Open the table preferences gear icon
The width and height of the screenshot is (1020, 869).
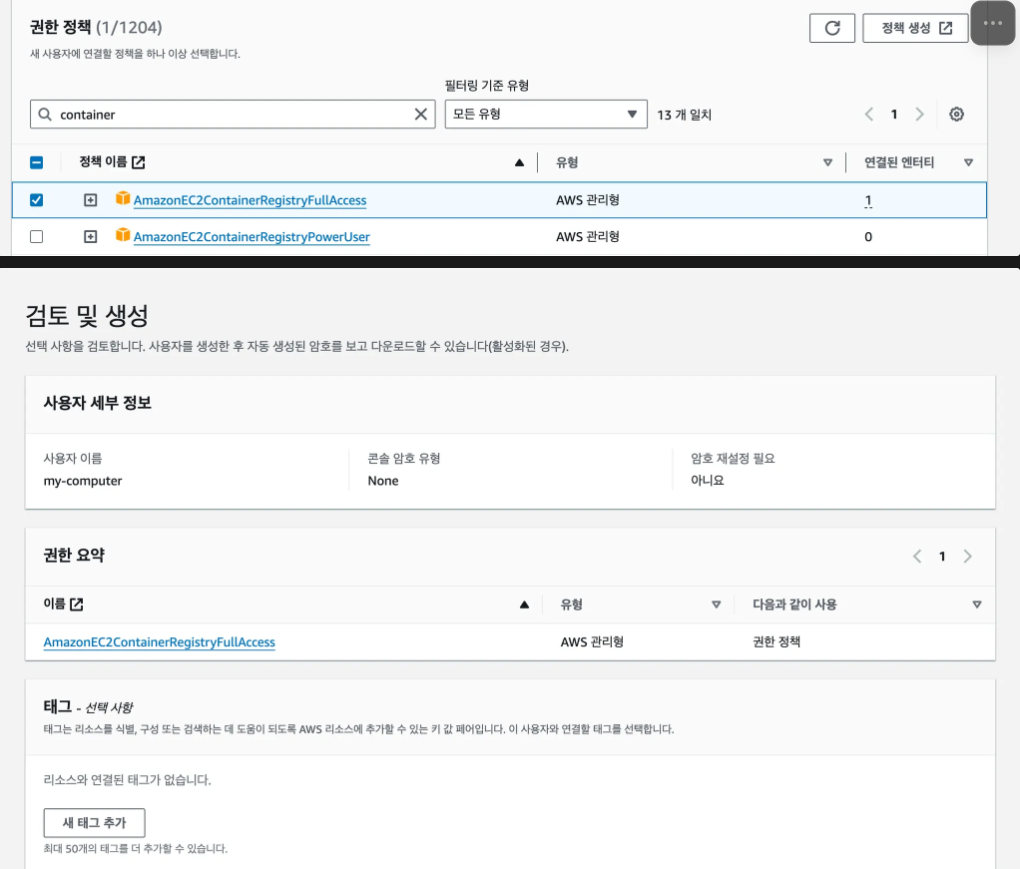click(x=956, y=114)
